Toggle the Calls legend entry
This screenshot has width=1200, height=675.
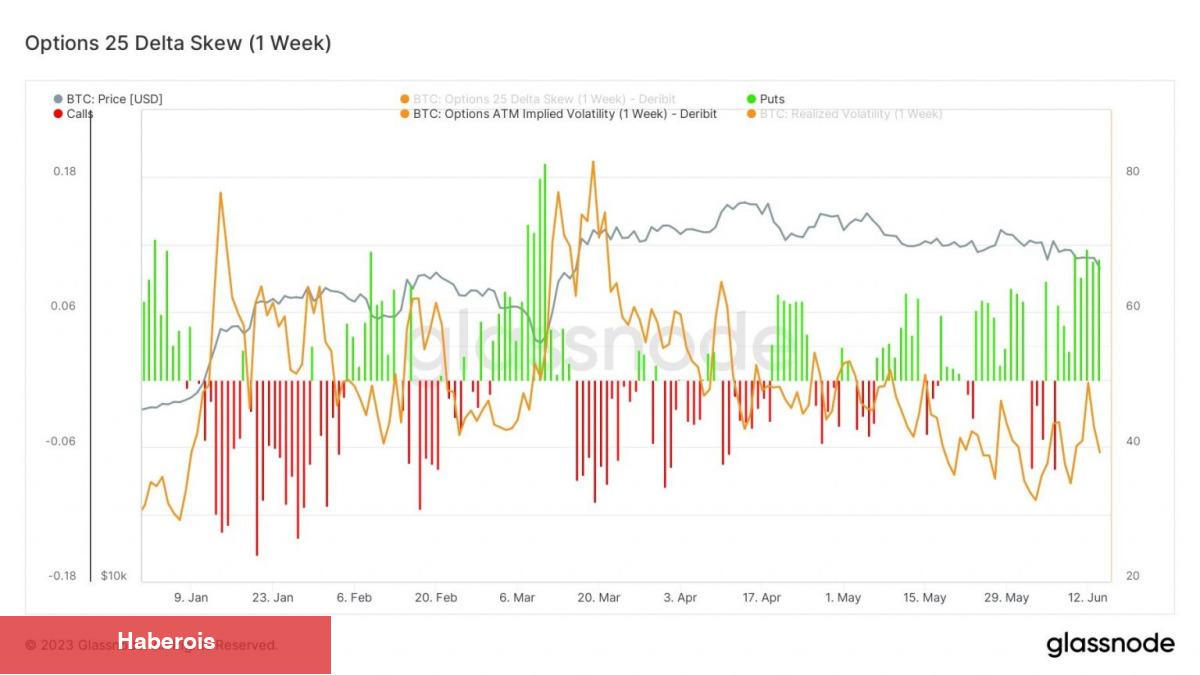73,114
